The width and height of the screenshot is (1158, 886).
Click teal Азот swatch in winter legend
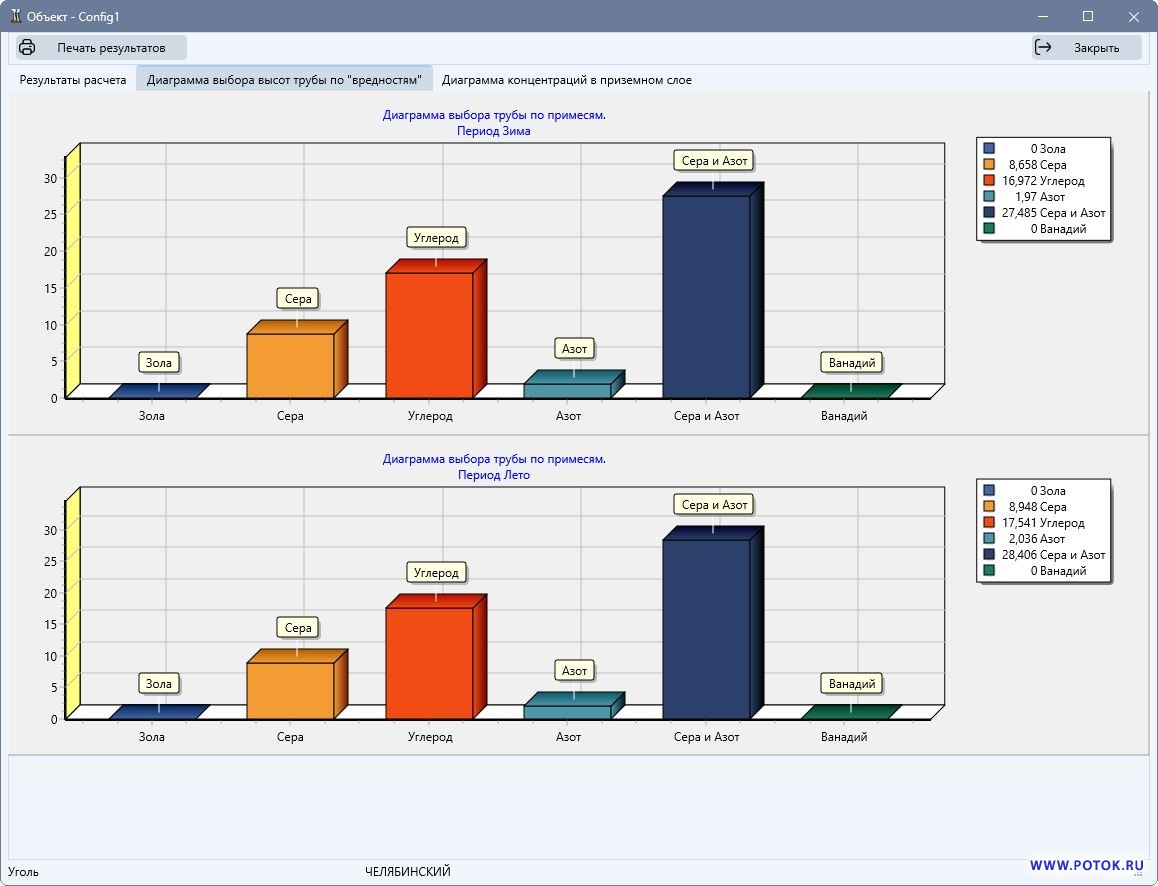[x=989, y=197]
